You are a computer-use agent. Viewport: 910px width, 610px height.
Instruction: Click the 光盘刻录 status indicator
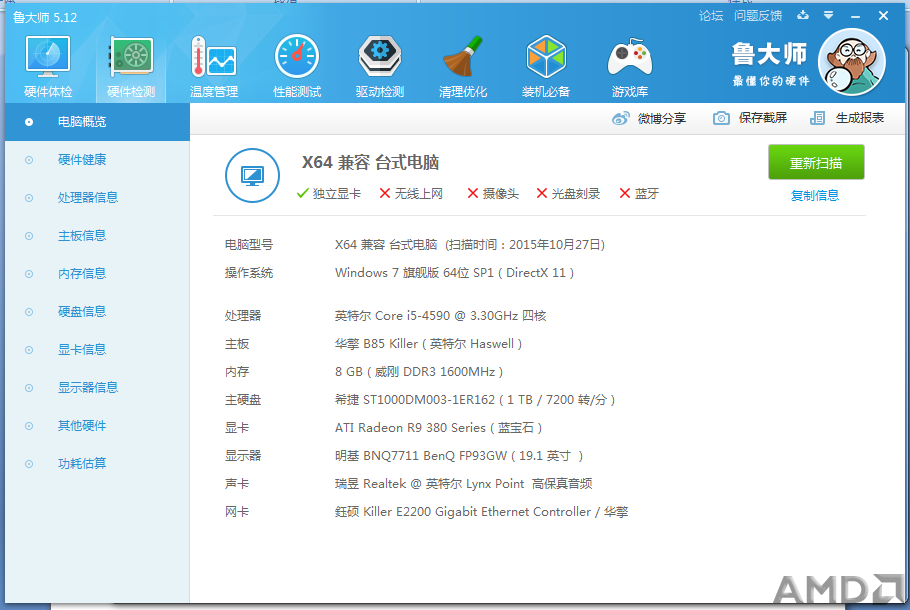tap(568, 194)
